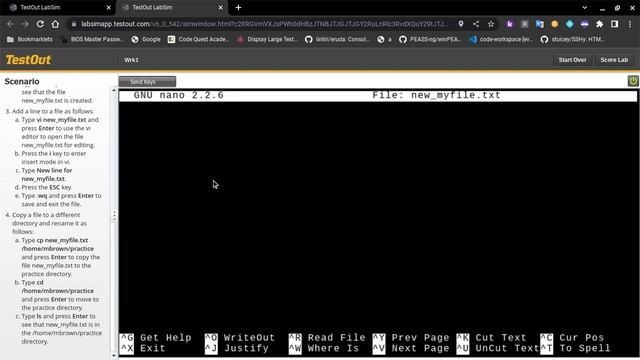Open the browser home page
Screen dimensions: 640x360
click(55, 24)
